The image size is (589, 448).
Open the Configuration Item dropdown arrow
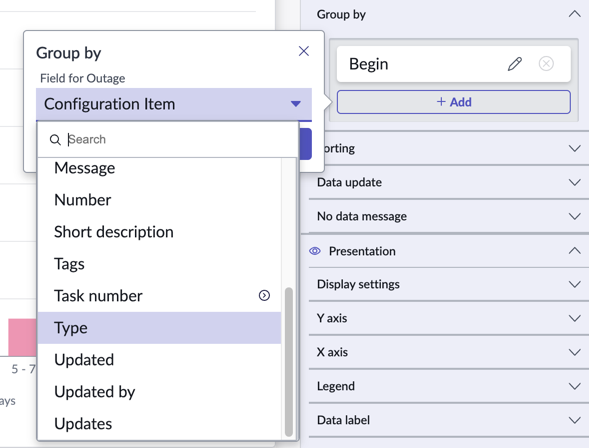coord(296,104)
